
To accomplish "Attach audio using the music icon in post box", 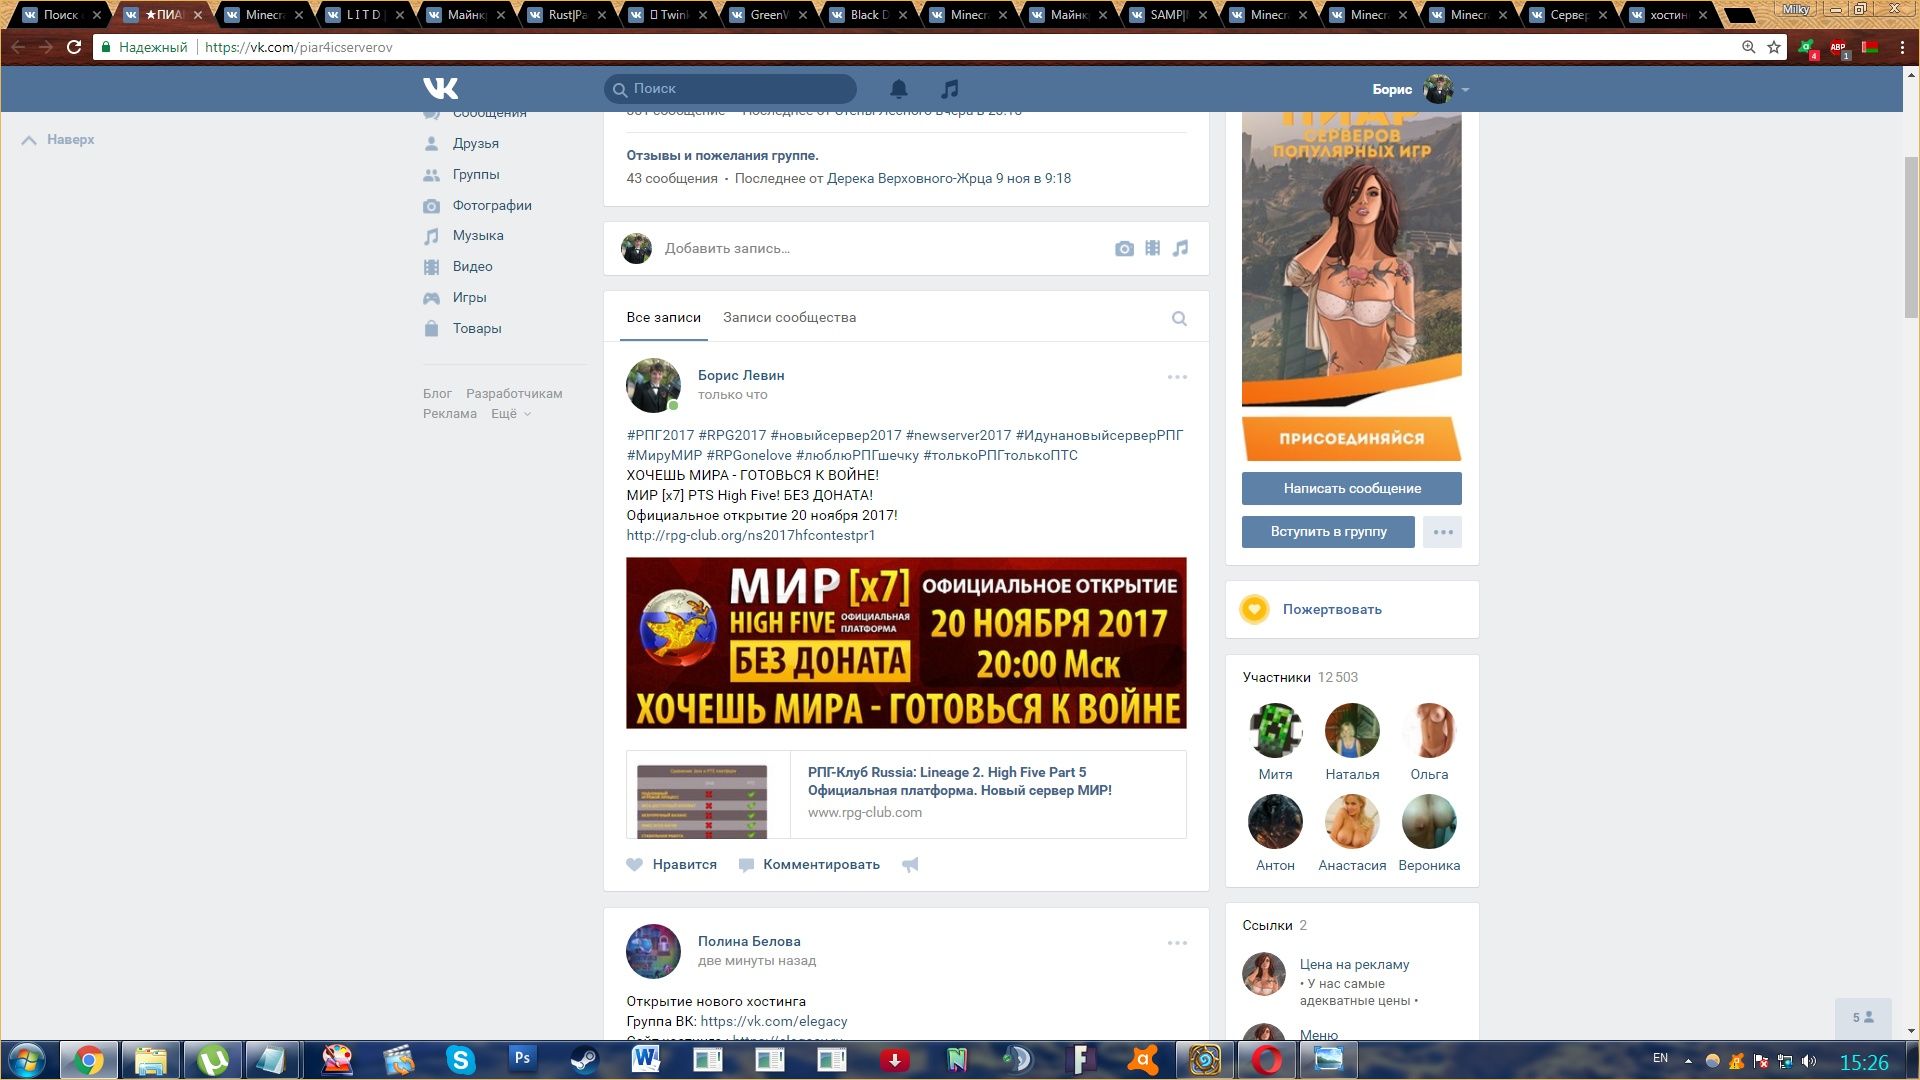I will [x=1180, y=248].
